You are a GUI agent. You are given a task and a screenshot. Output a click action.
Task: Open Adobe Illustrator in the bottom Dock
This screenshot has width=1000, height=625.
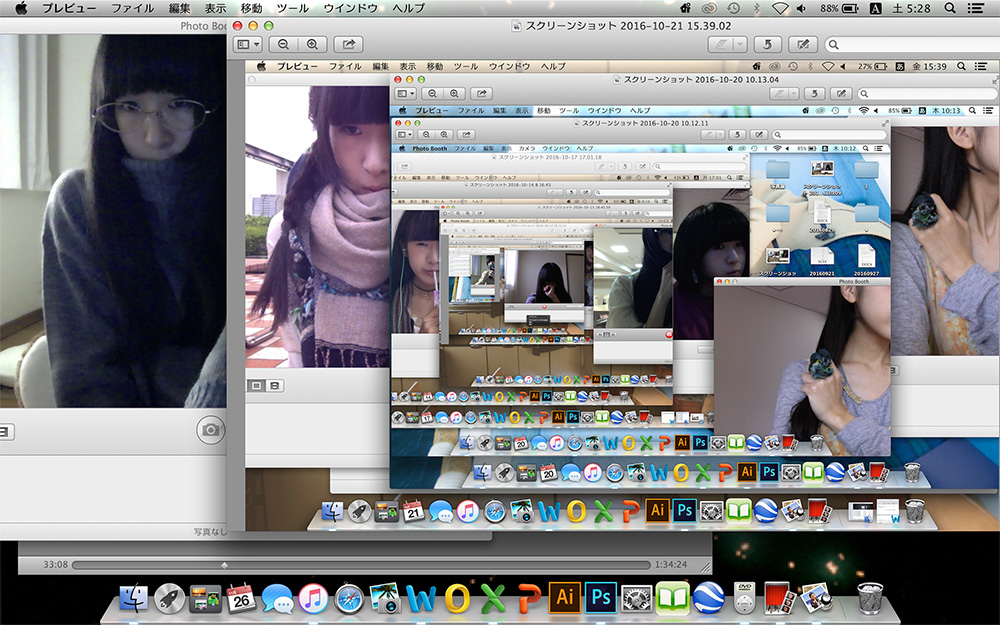pos(564,598)
